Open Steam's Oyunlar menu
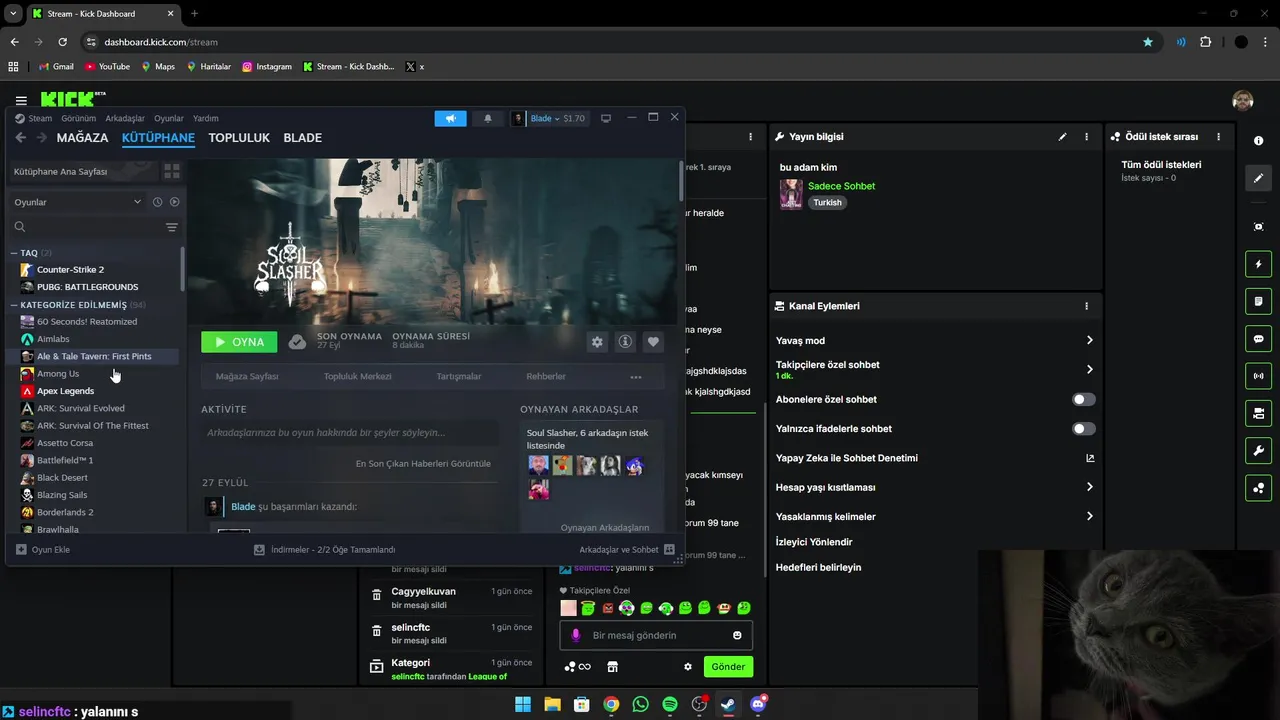This screenshot has width=1280, height=720. 169,118
